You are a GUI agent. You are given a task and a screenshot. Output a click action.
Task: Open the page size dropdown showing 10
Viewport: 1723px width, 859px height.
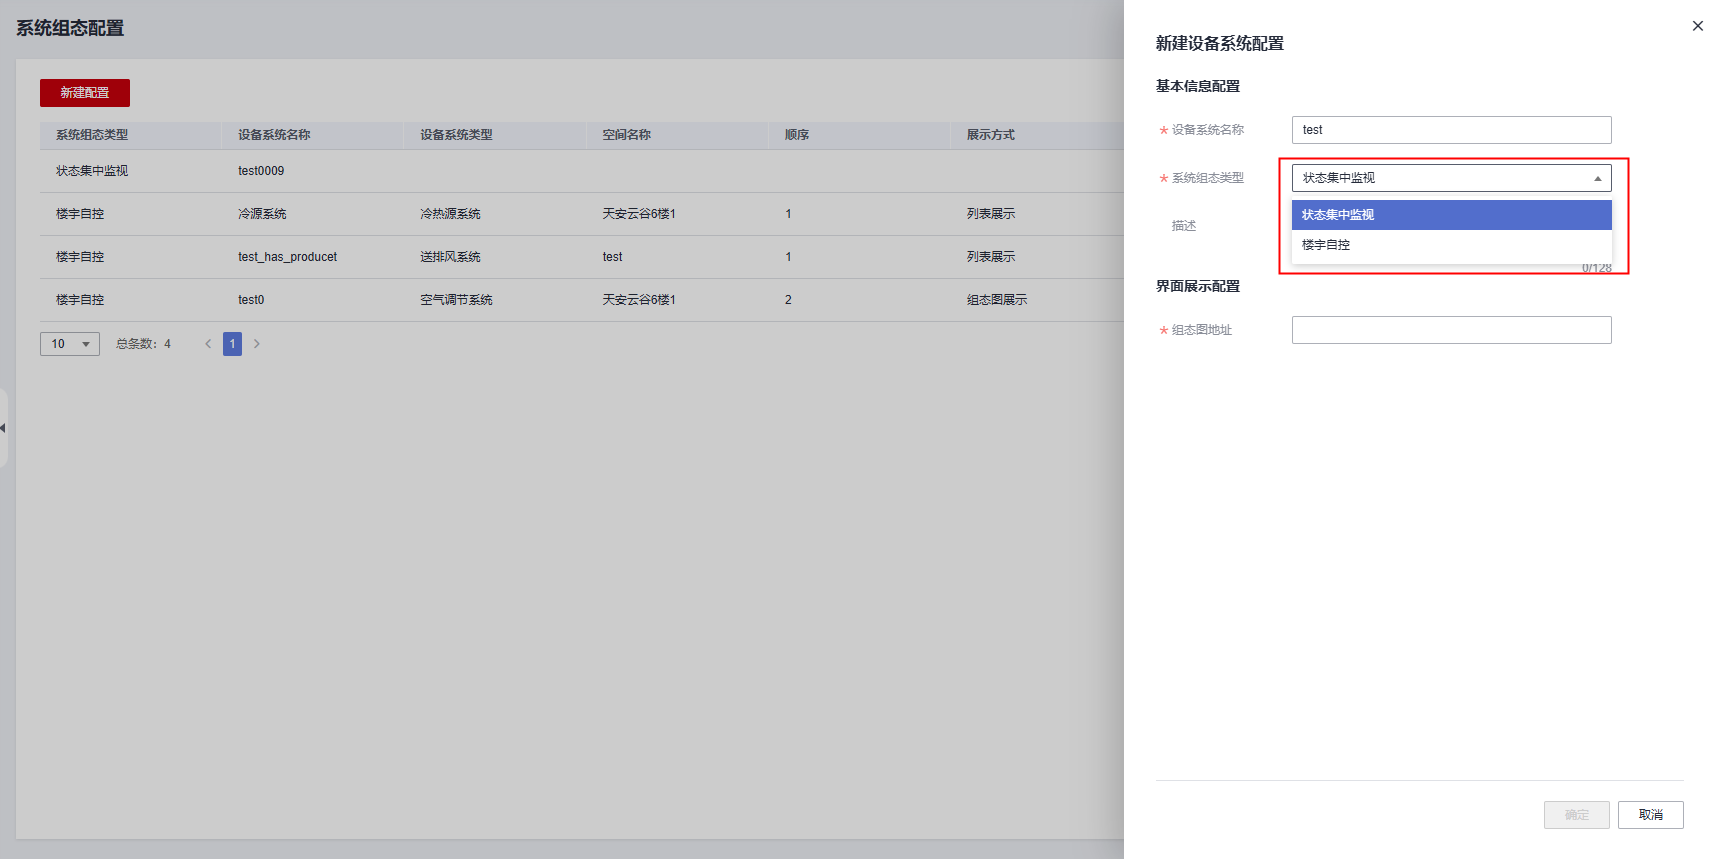[70, 344]
